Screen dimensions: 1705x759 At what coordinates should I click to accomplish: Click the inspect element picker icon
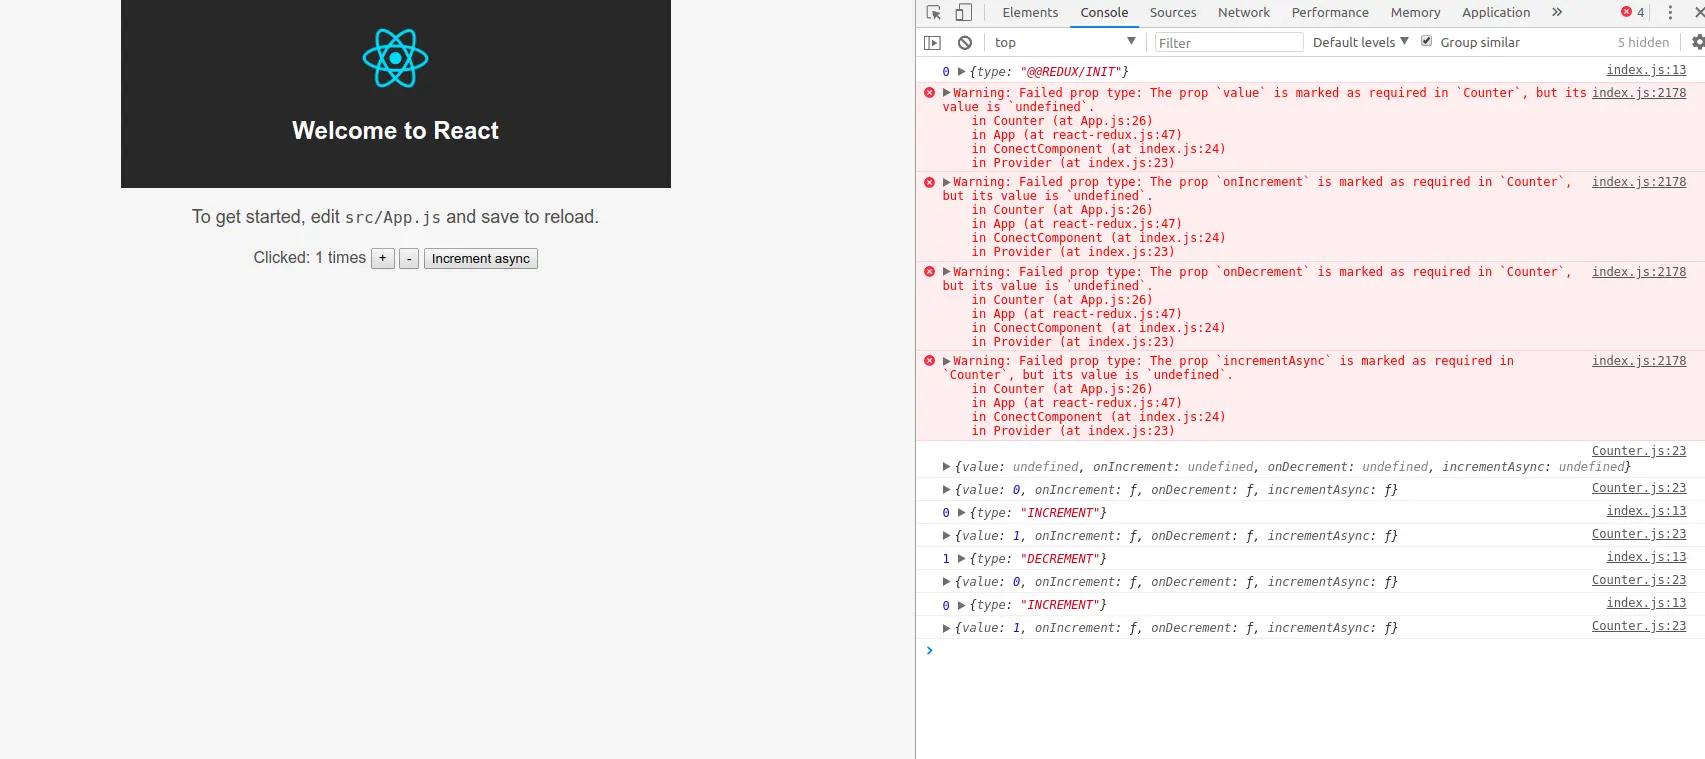coord(933,13)
